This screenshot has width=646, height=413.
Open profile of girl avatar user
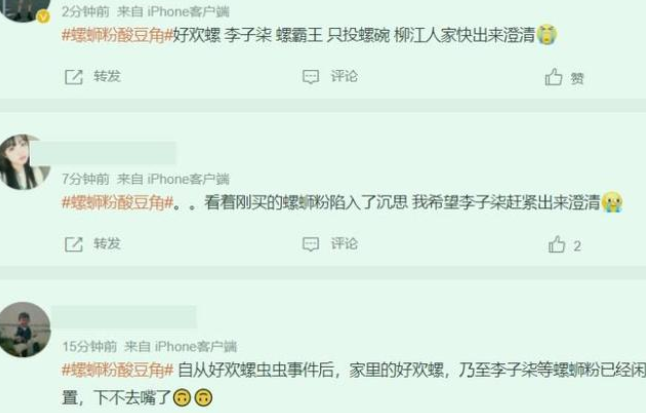pyautogui.click(x=23, y=162)
